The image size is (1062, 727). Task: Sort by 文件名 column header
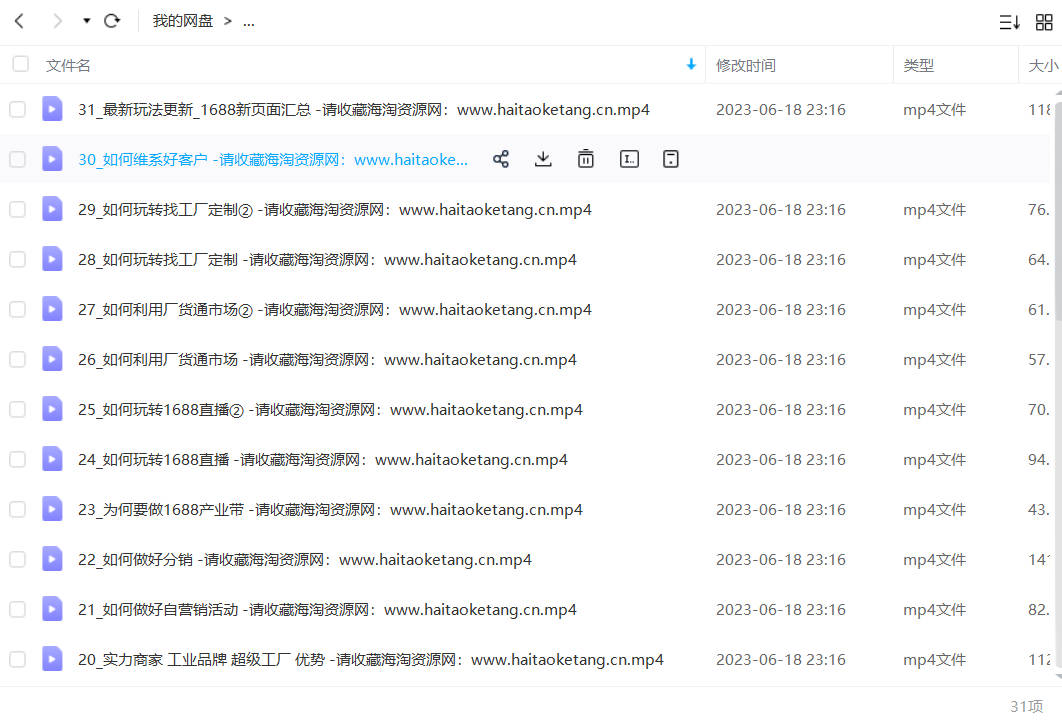68,66
